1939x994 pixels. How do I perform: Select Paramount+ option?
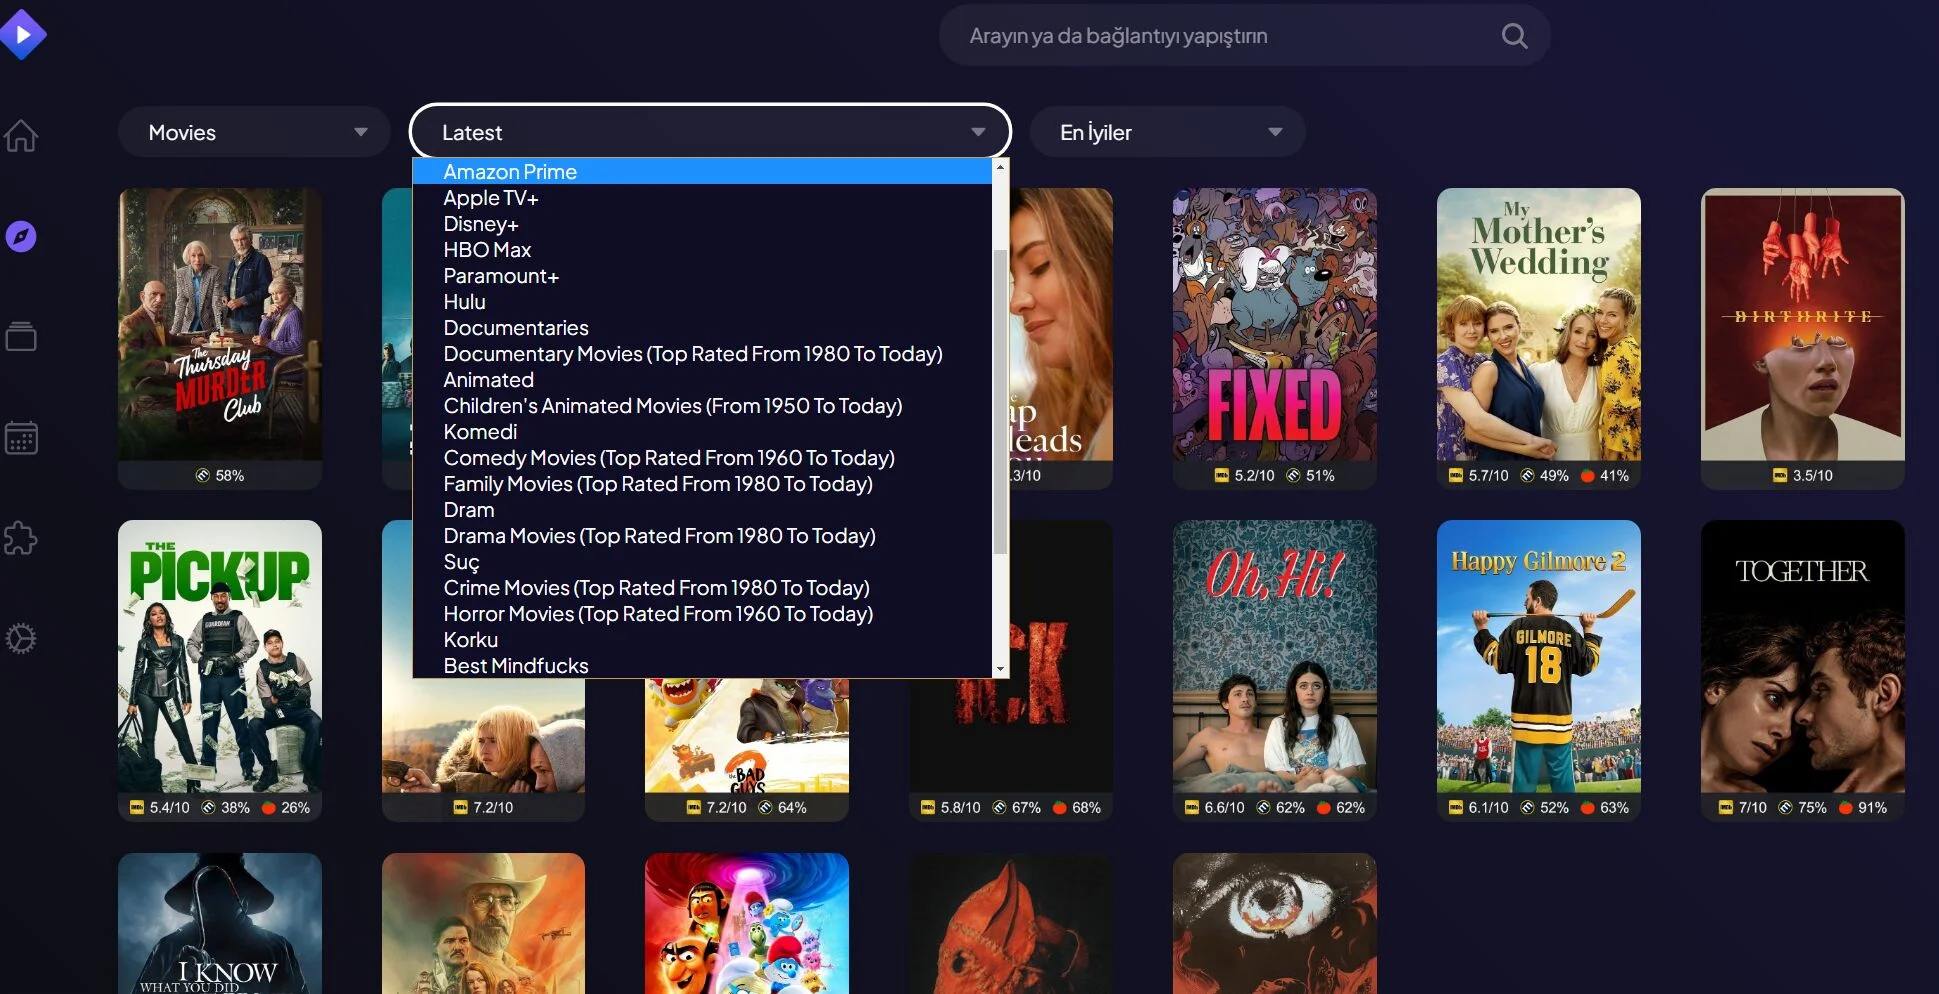pyautogui.click(x=702, y=276)
